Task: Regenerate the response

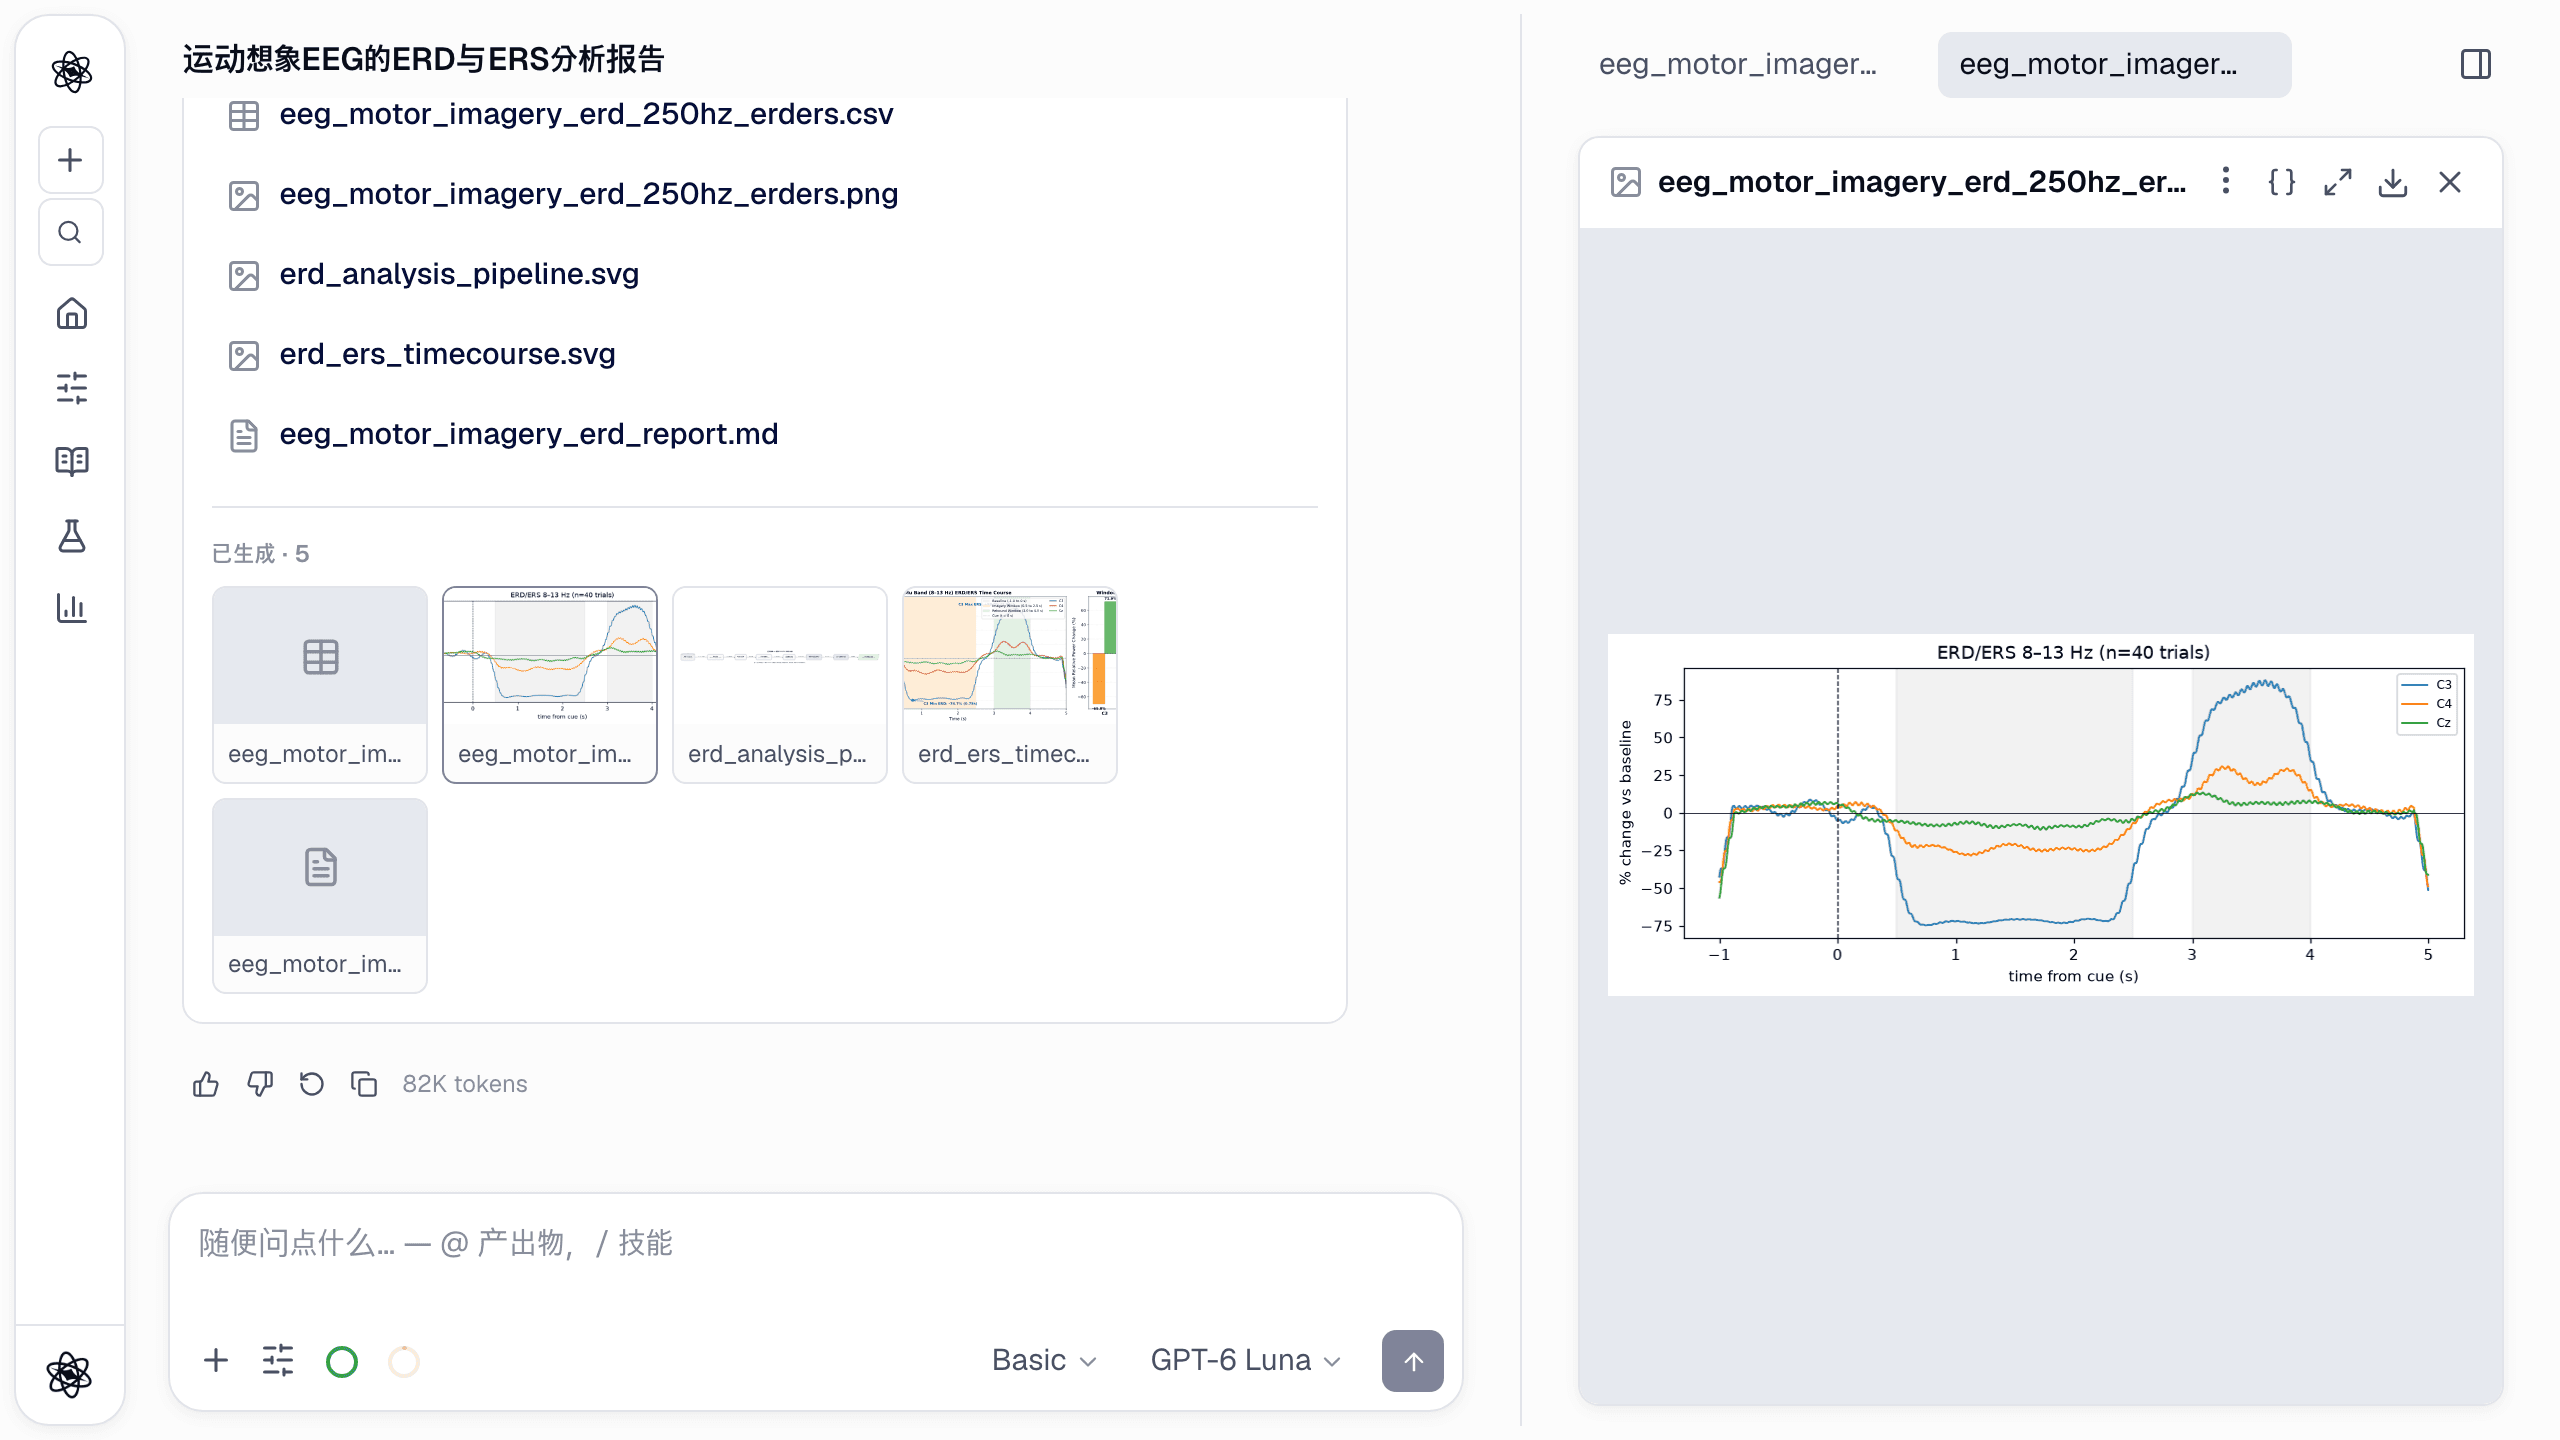Action: pos(312,1084)
